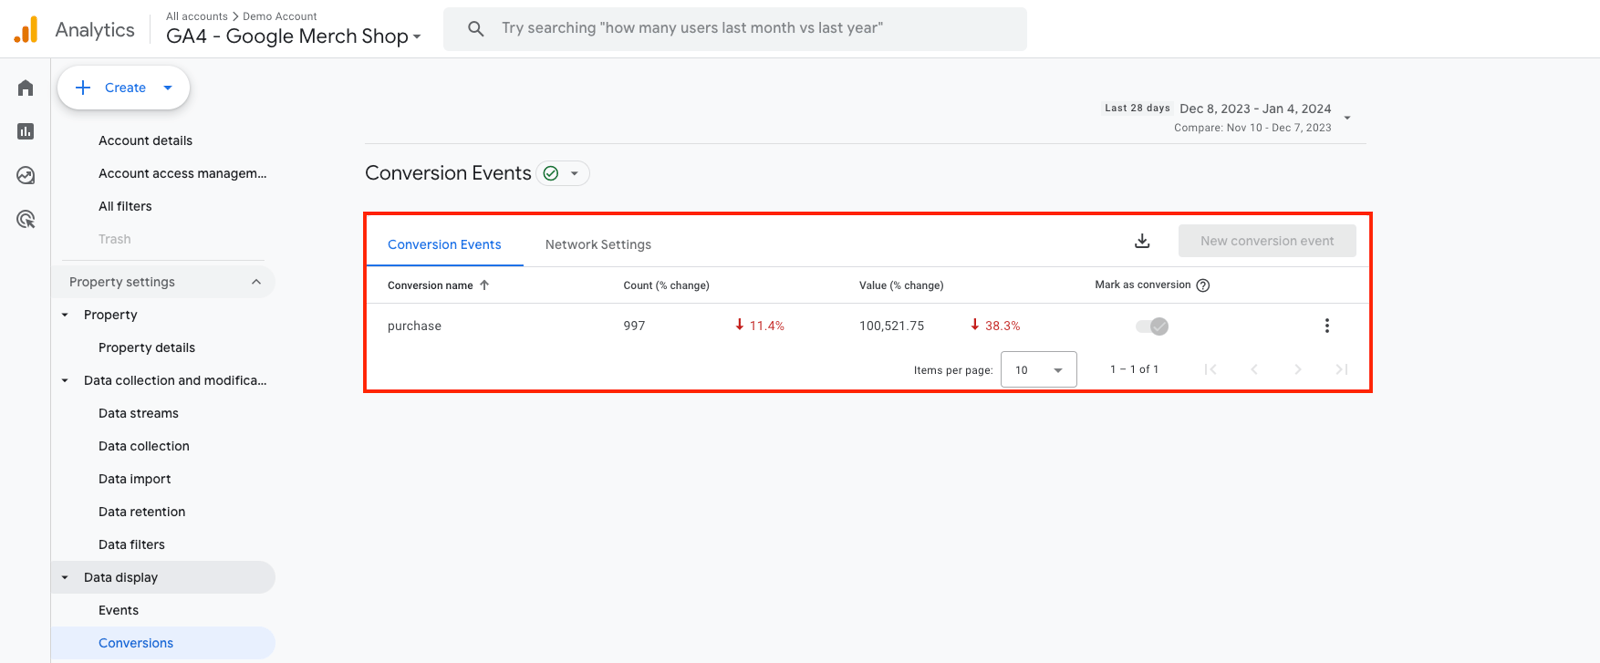Viewport: 1600px width, 663px height.
Task: Click the Google Analytics logo
Action: (26, 30)
